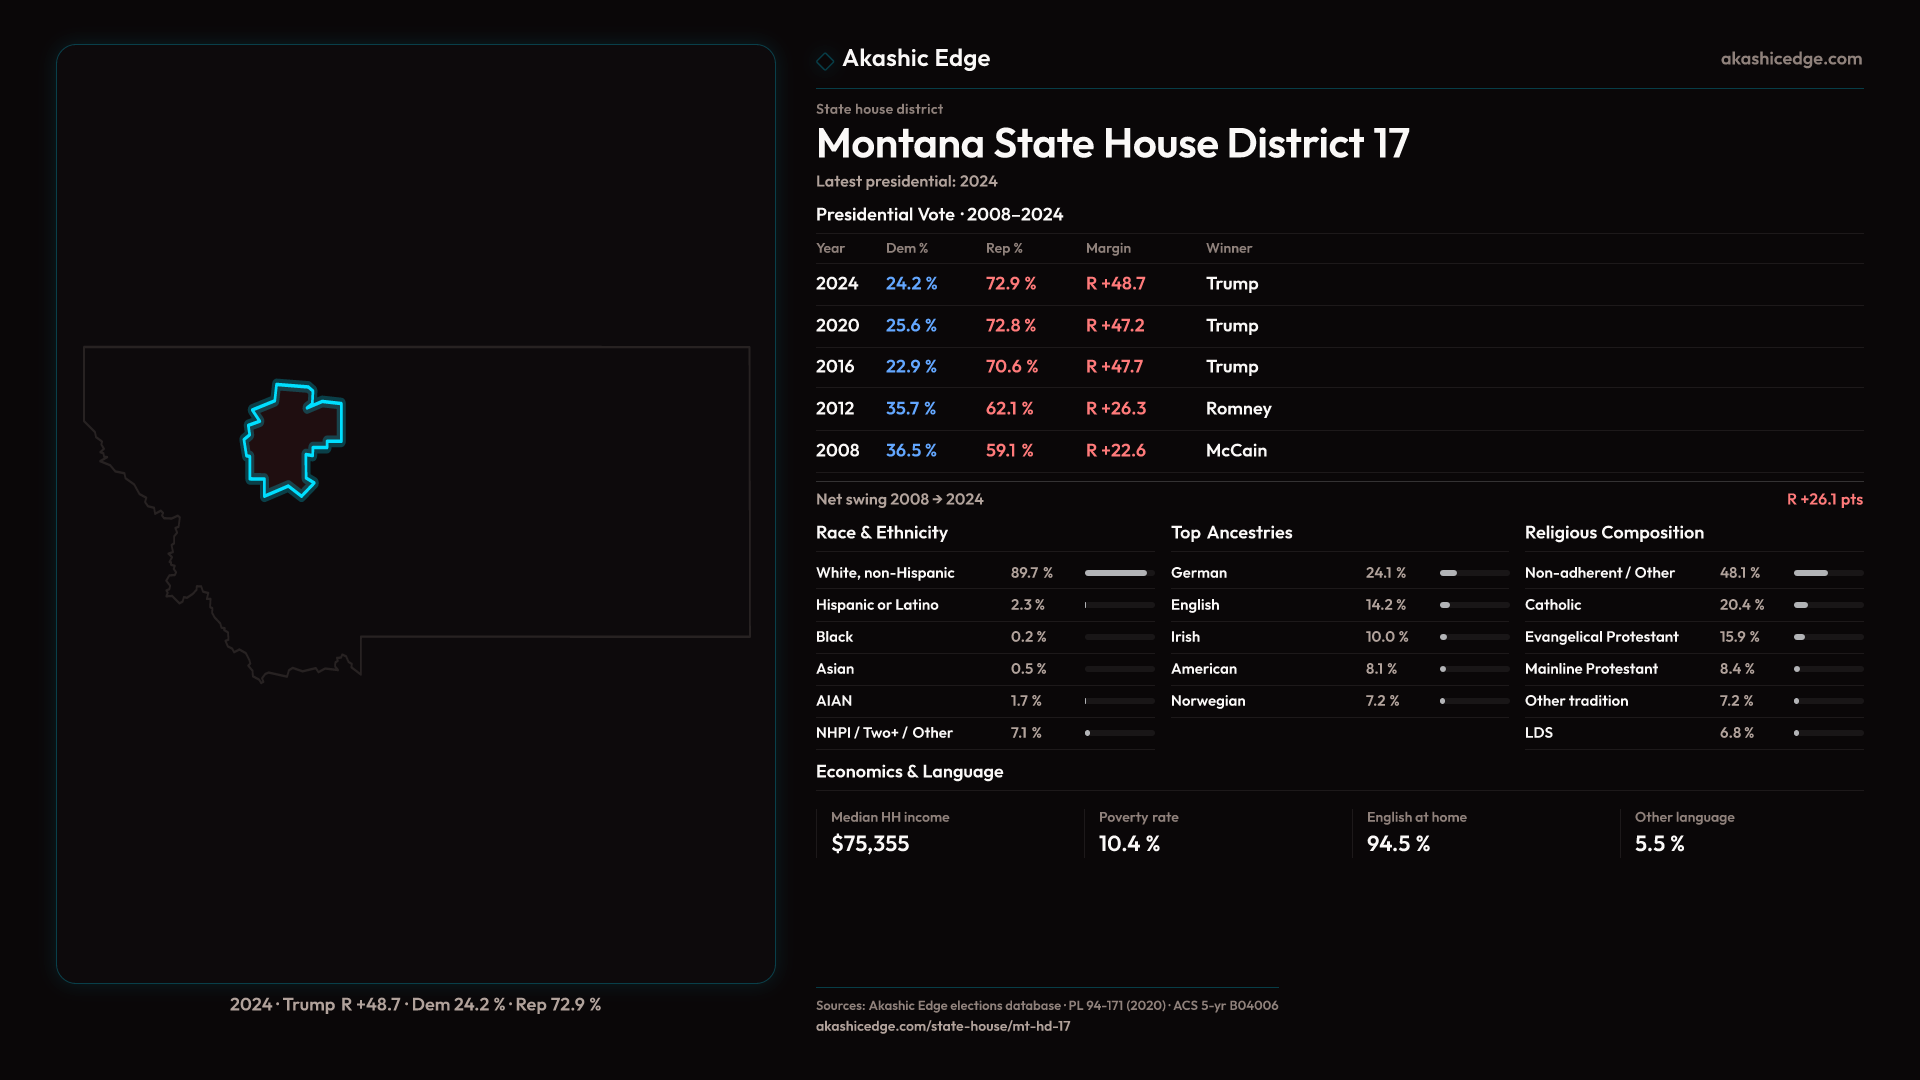Viewport: 1920px width, 1080px height.
Task: Click the Race & Ethnicity section heading
Action: (x=881, y=533)
